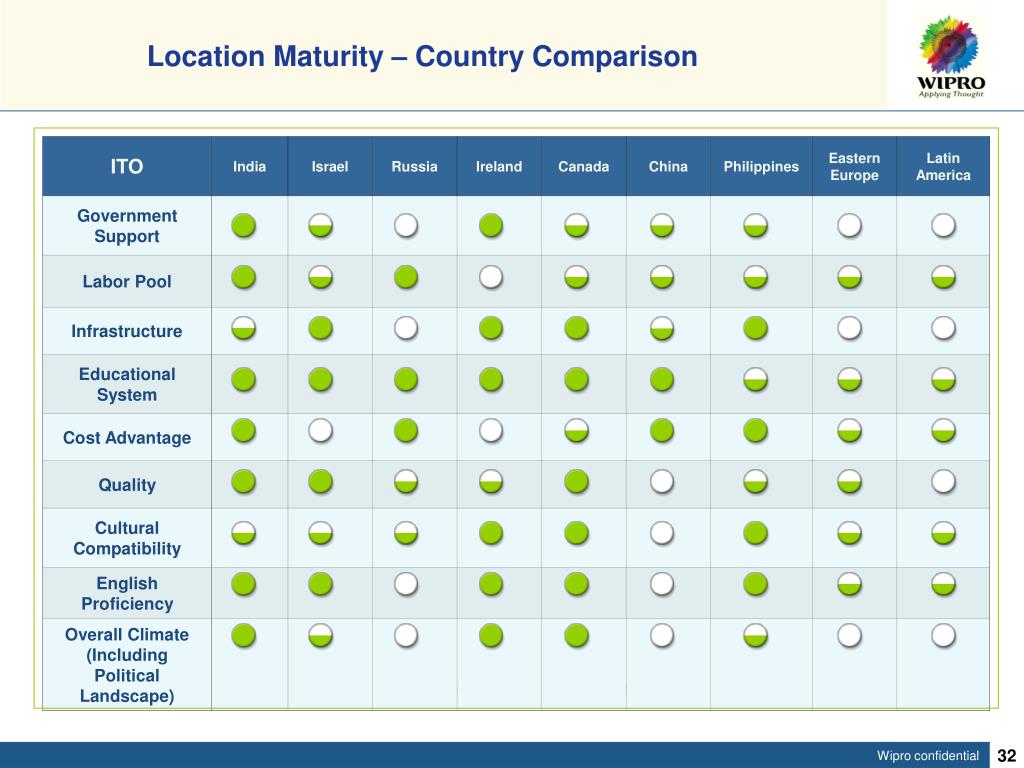Screen dimensions: 1024x768
Task: Click India's Cultural Compatibility half circle
Action: click(244, 533)
